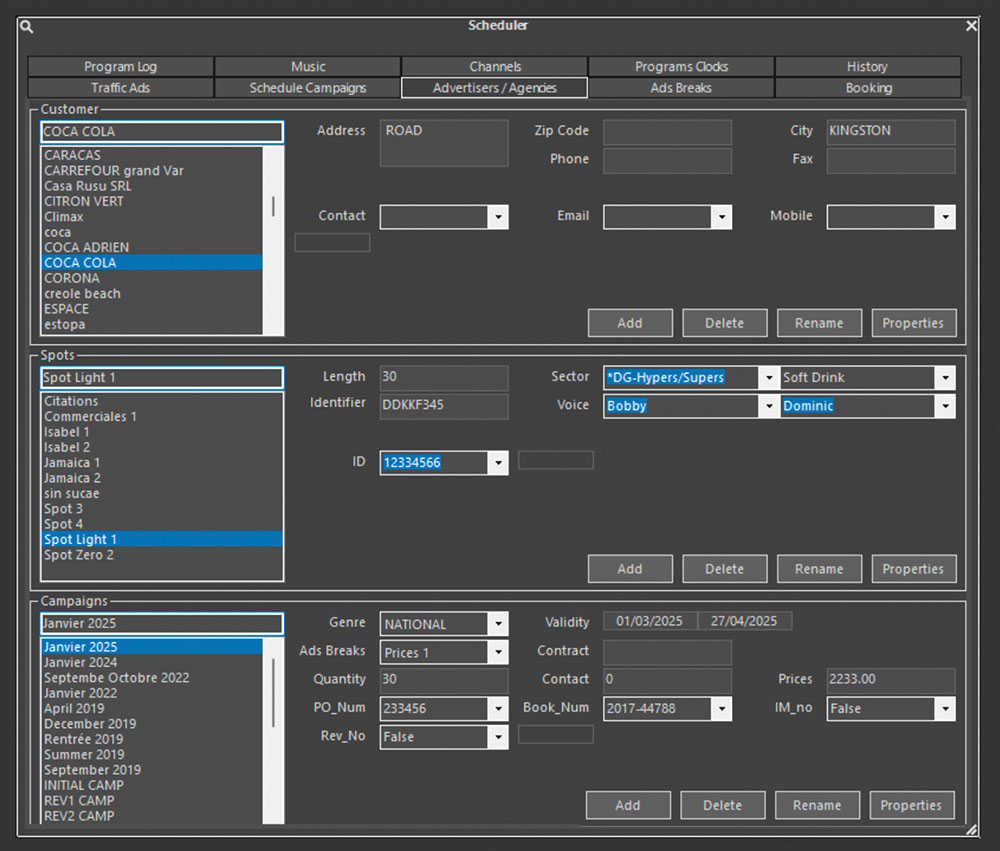Open the Booking tab
This screenshot has width=1000, height=851.
[x=868, y=88]
